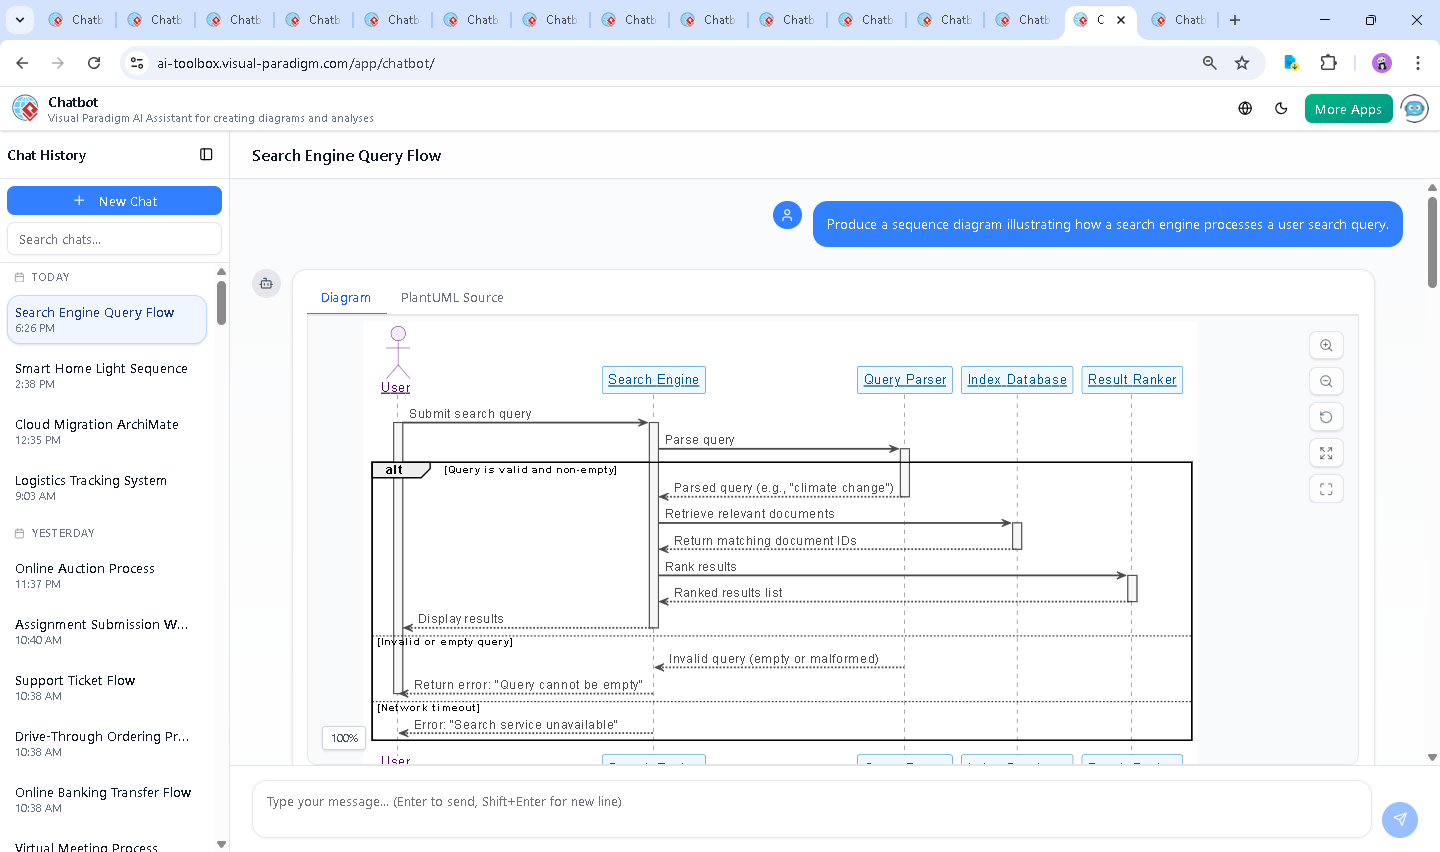
Task: Start a New Chat
Action: point(114,201)
